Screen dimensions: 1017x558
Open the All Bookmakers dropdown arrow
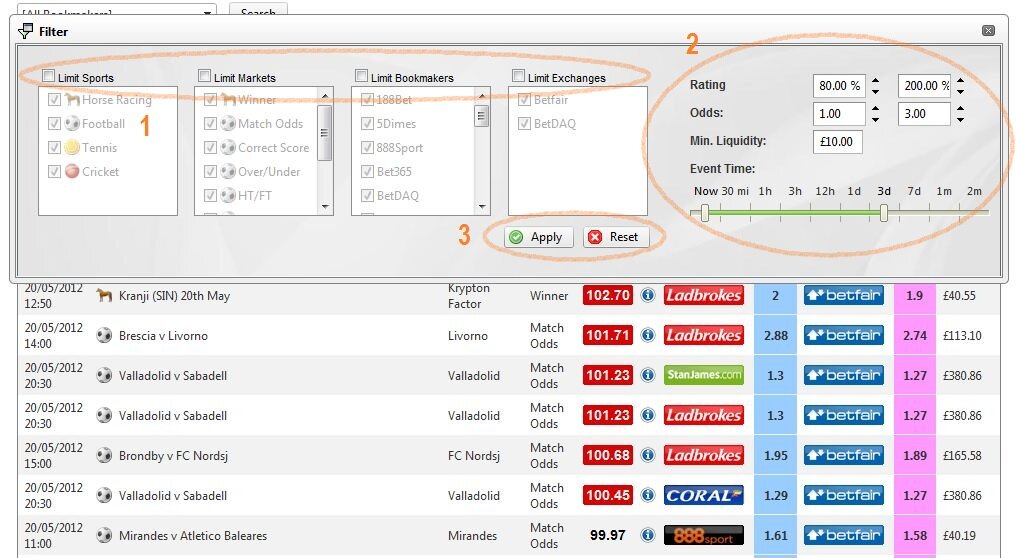(x=207, y=12)
